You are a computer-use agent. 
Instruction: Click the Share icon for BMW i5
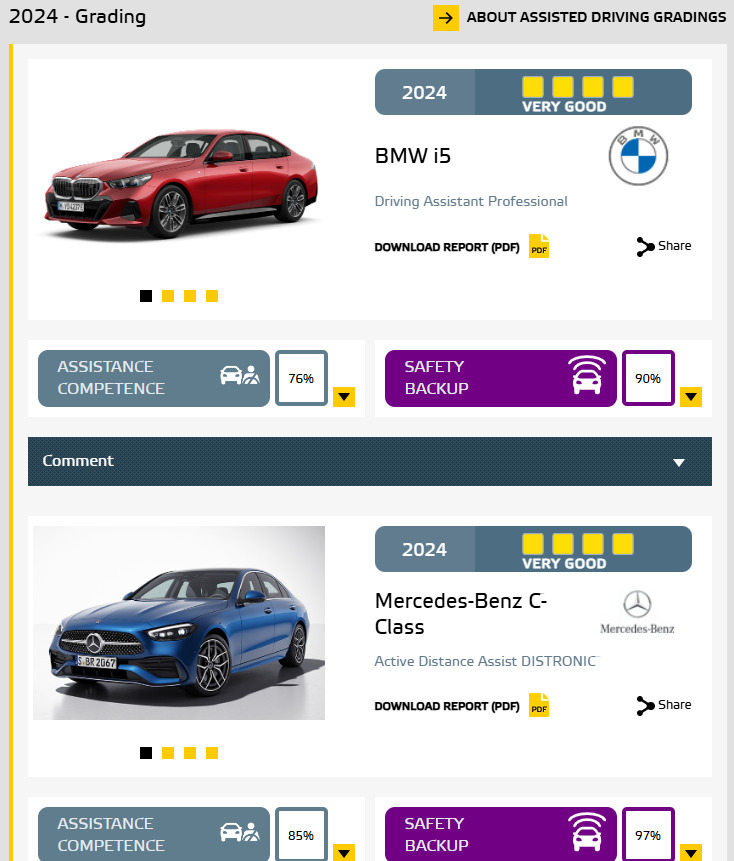coord(645,247)
